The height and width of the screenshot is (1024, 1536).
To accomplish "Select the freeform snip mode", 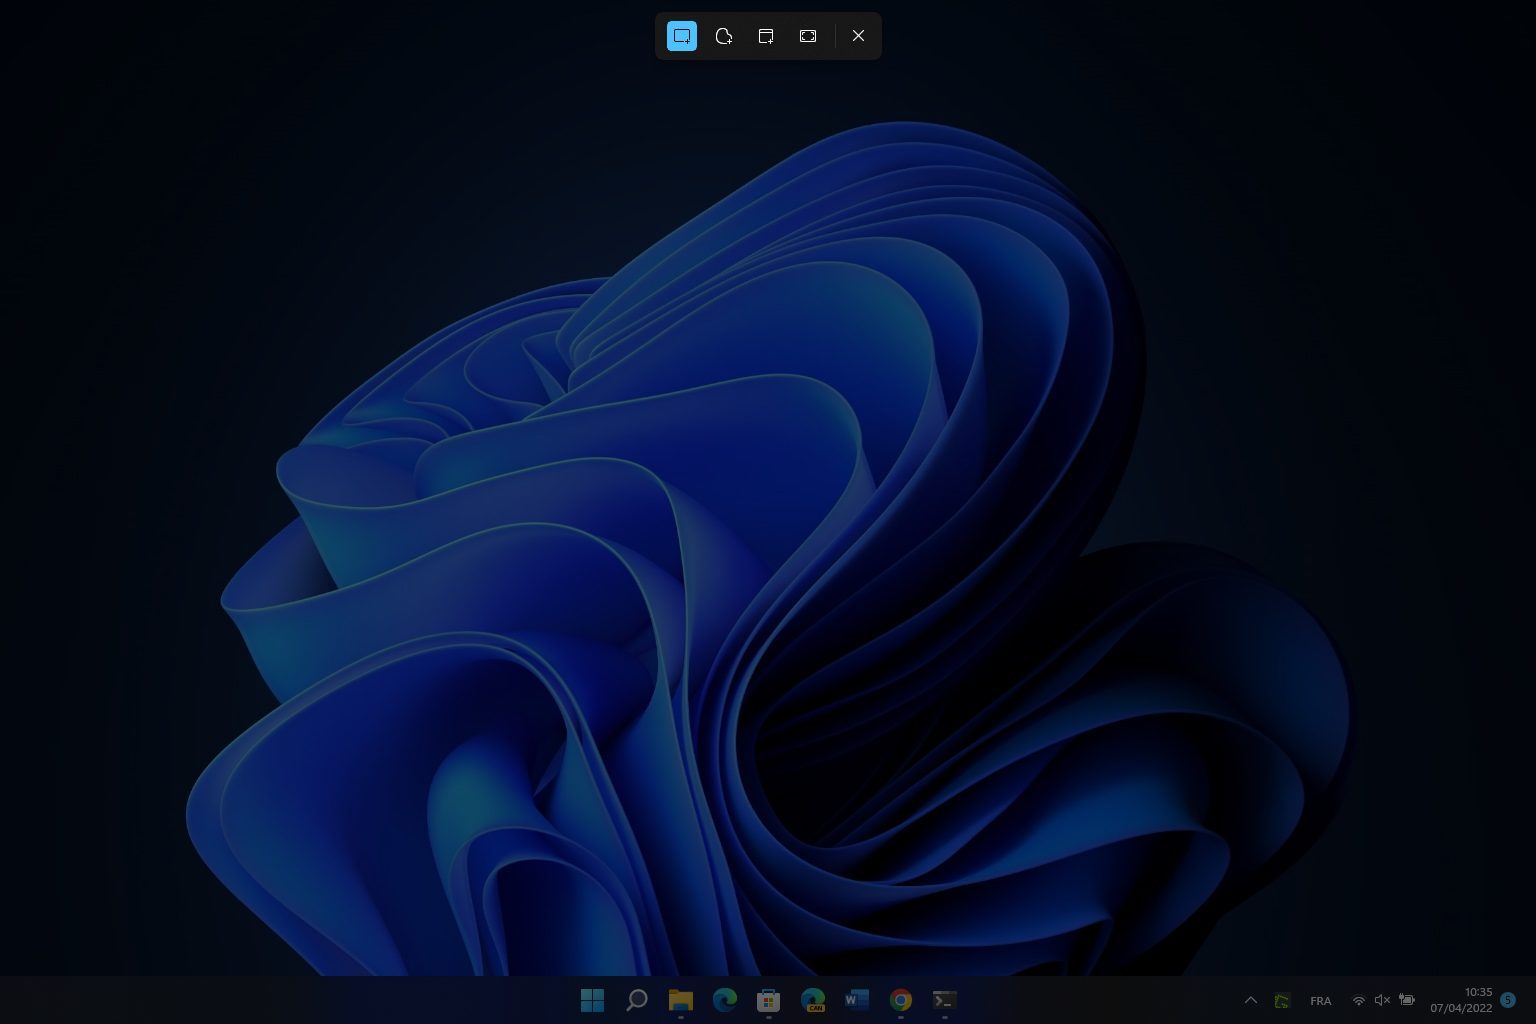I will pyautogui.click(x=724, y=36).
